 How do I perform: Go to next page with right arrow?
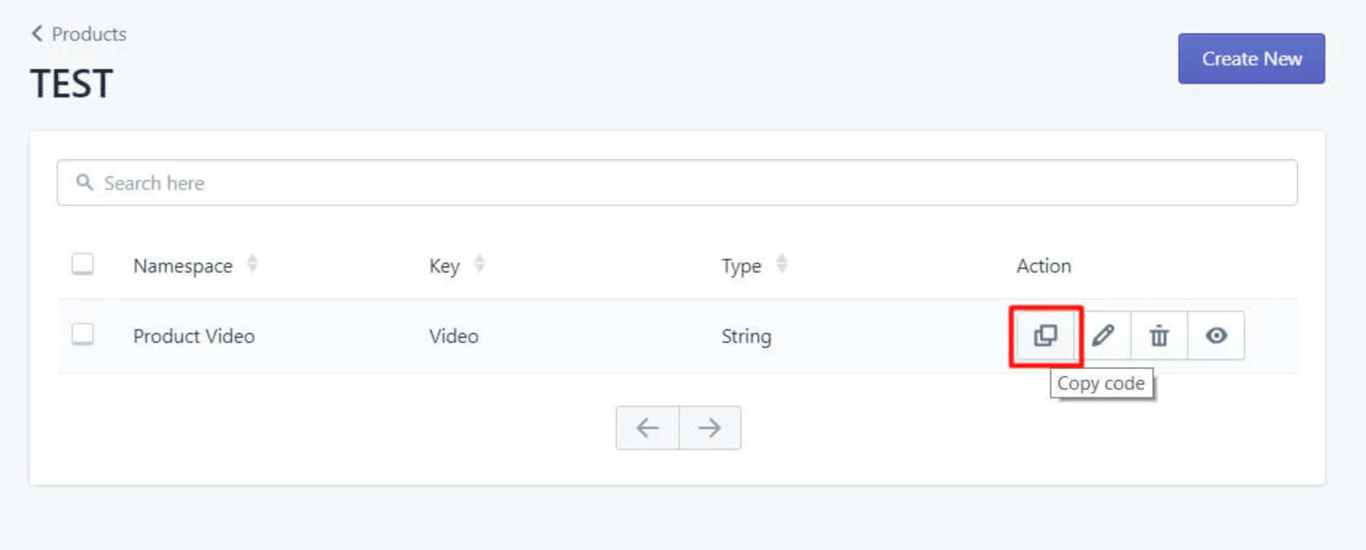pos(710,428)
